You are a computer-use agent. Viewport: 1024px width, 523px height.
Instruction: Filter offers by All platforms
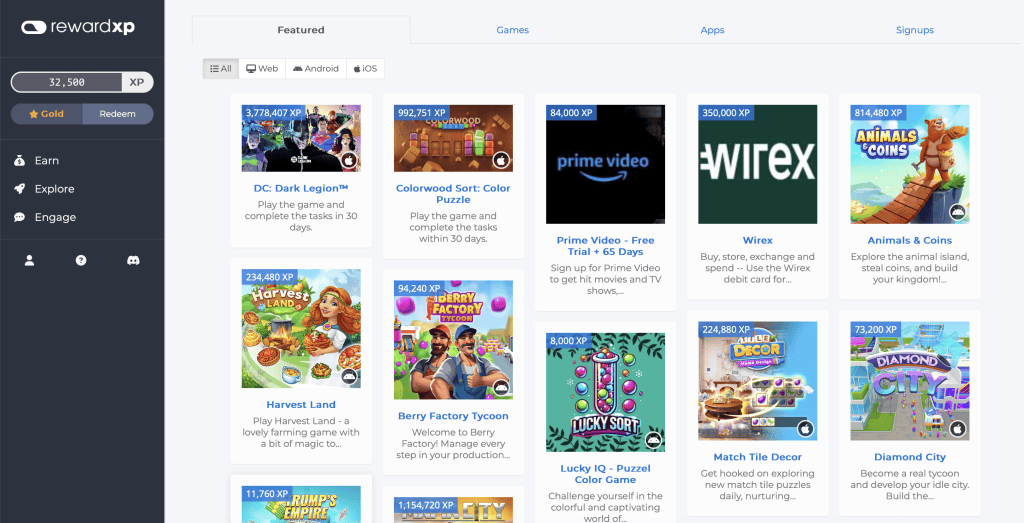[221, 69]
